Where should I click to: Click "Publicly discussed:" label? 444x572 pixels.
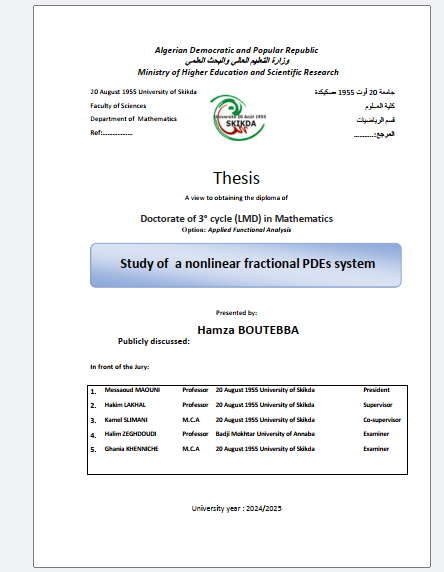click(154, 341)
